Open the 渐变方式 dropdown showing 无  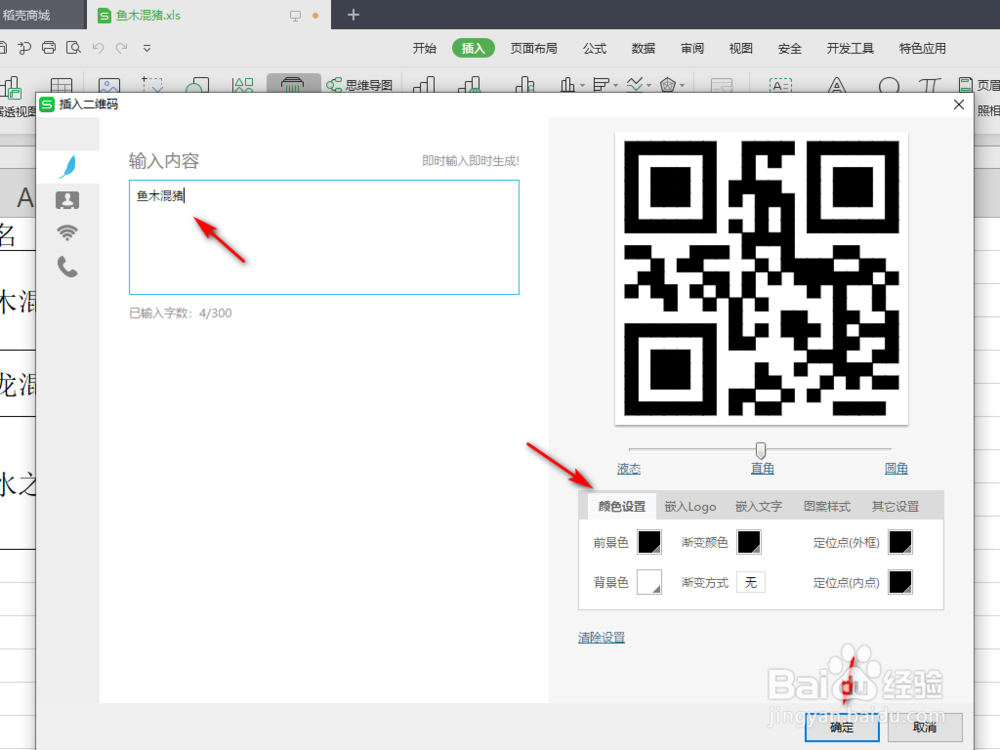click(751, 582)
